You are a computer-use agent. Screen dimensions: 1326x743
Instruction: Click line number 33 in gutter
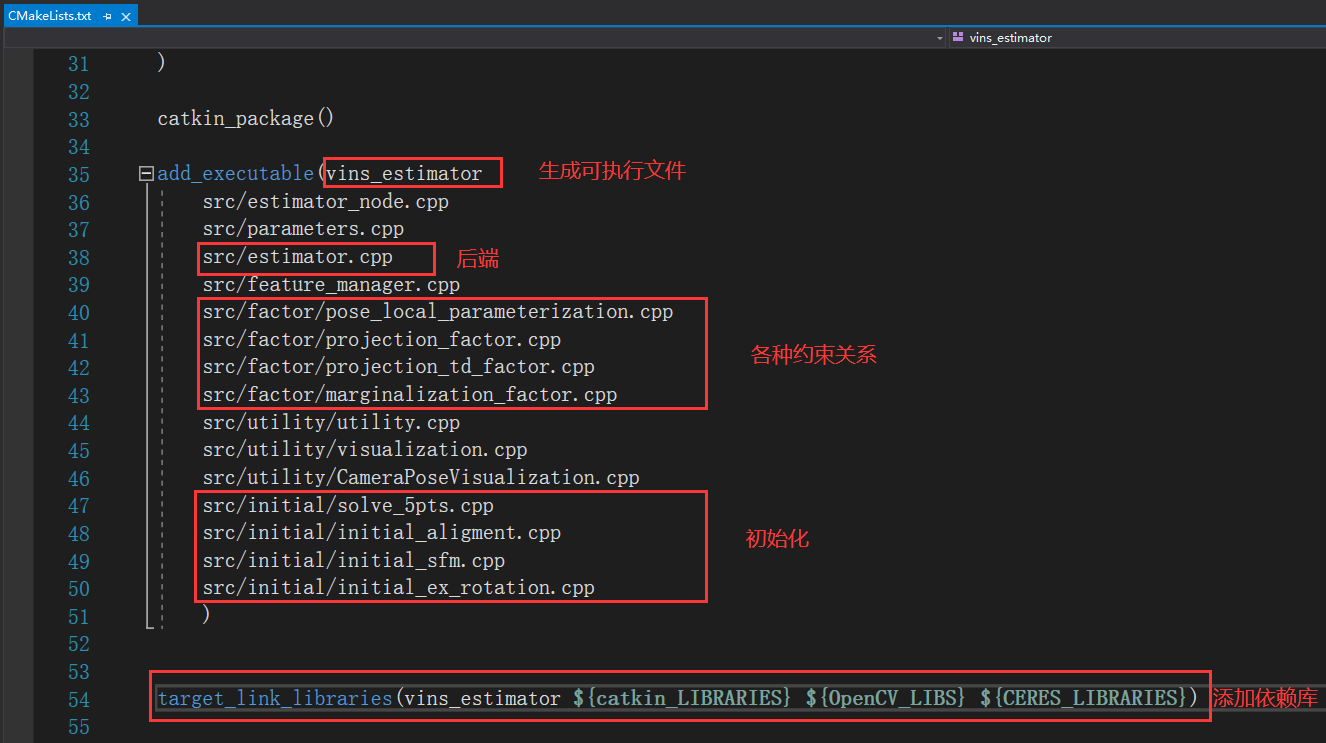[x=78, y=119]
